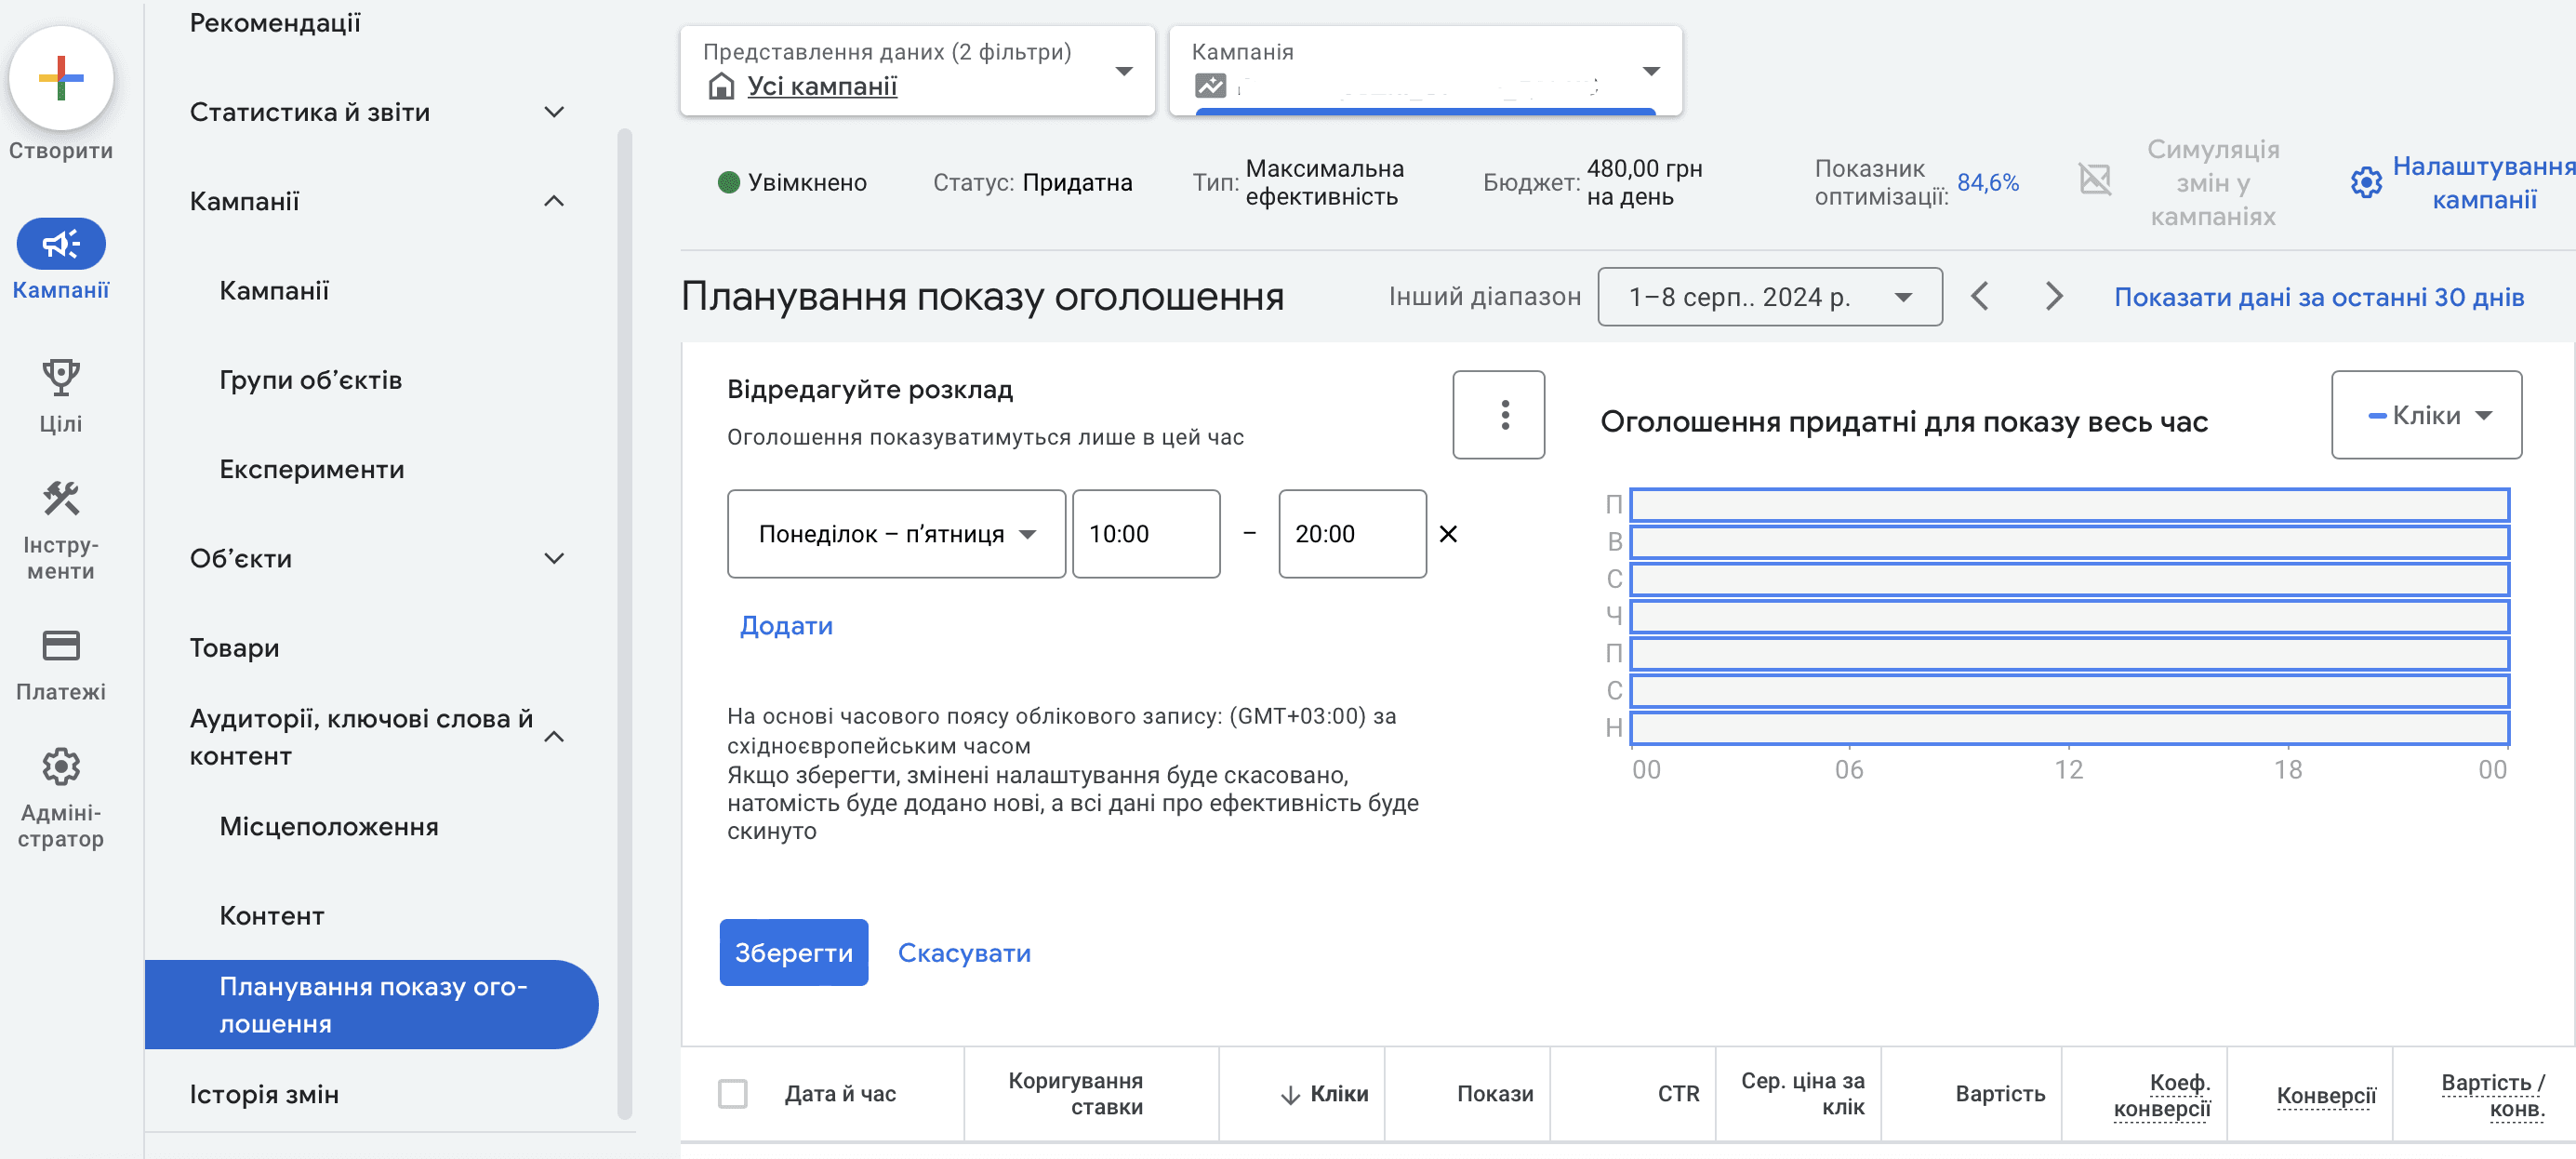Open date range 1–8 серп. 2024 dropdown
Image resolution: width=2576 pixels, height=1159 pixels.
click(1770, 296)
